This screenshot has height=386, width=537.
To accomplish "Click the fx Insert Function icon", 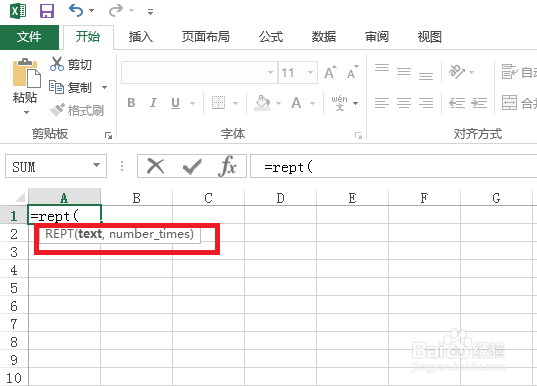I will [x=227, y=166].
